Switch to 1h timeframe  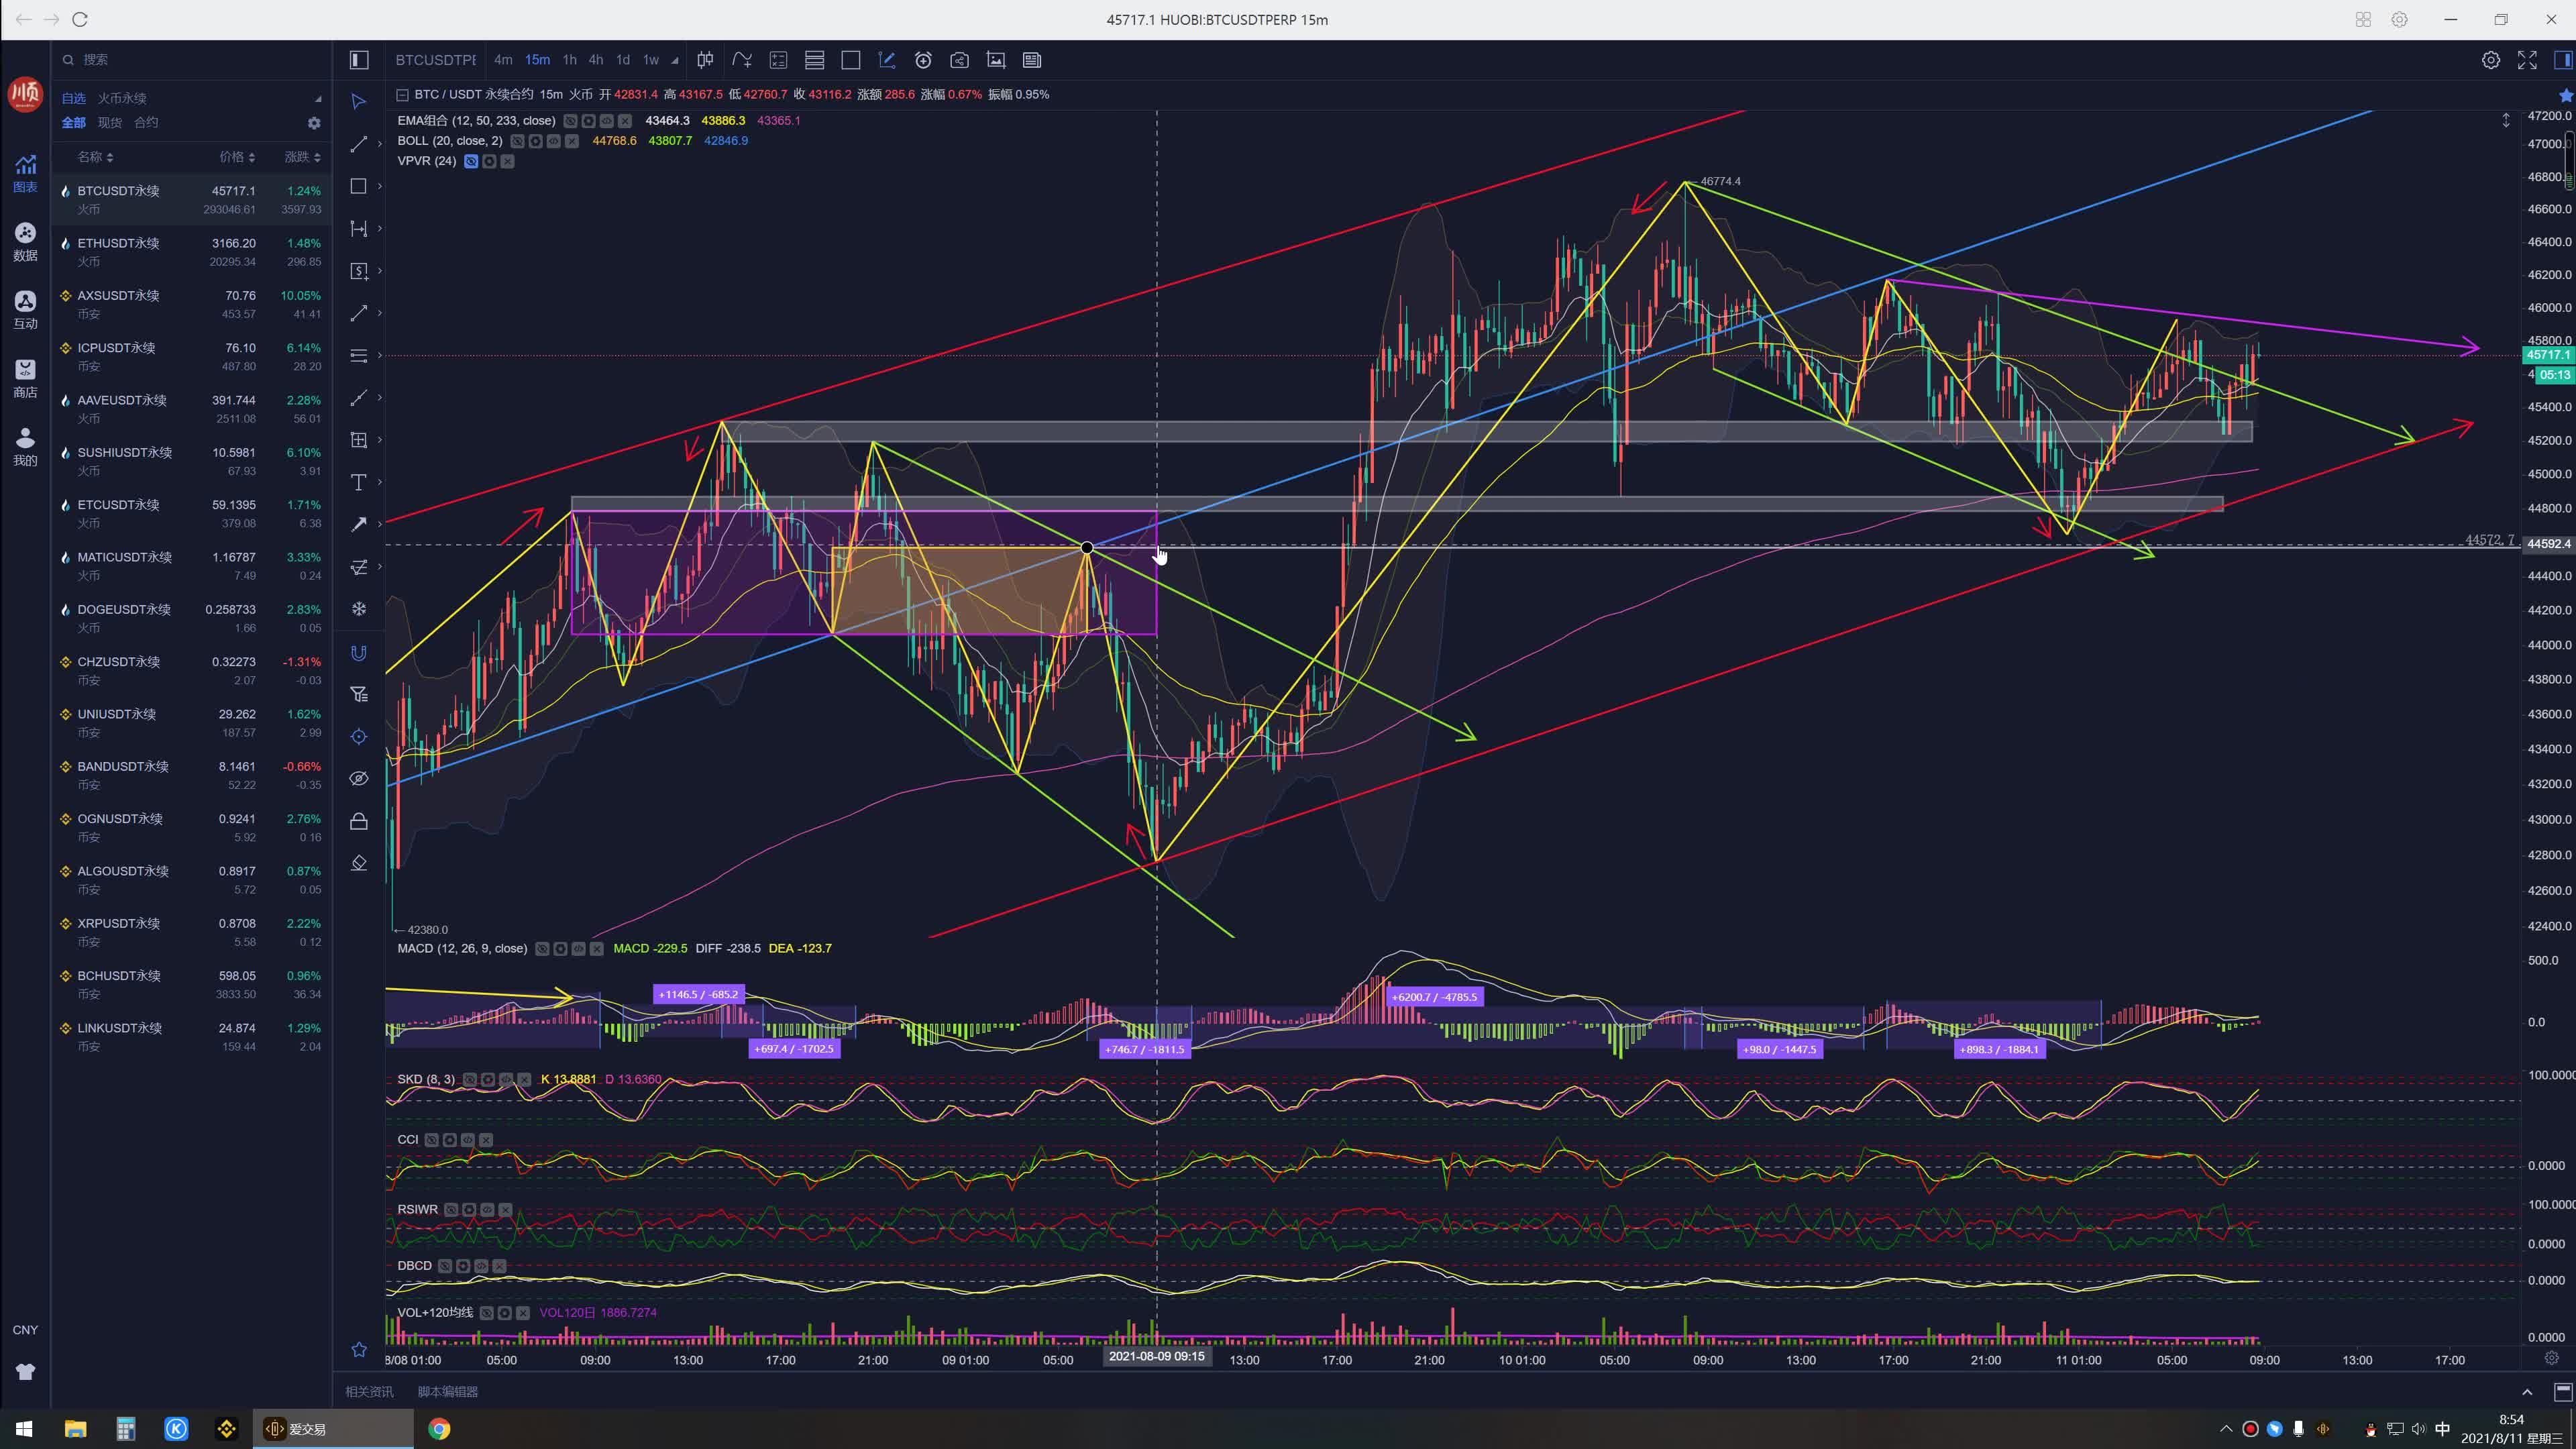(x=569, y=60)
